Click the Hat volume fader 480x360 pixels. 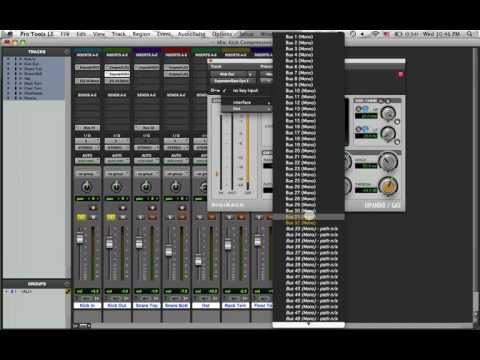point(198,260)
